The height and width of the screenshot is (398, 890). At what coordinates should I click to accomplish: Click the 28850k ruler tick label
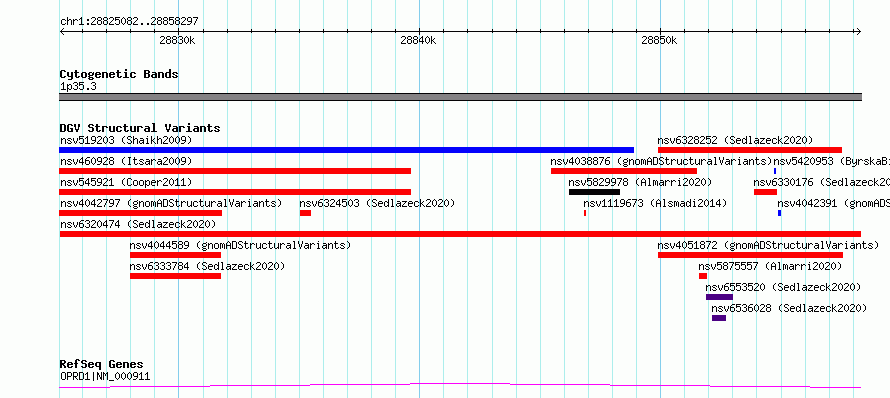click(x=659, y=41)
